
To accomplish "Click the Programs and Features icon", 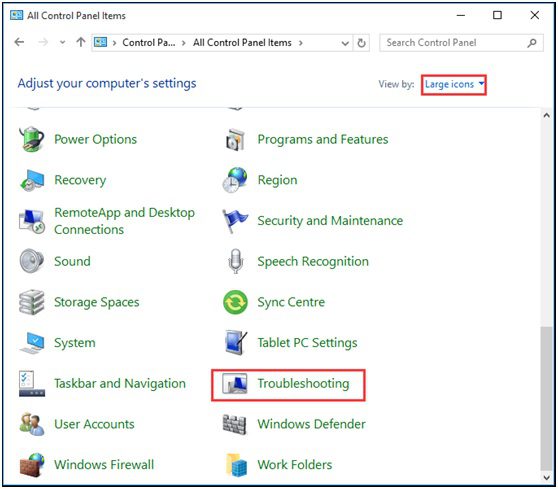I will tap(235, 139).
